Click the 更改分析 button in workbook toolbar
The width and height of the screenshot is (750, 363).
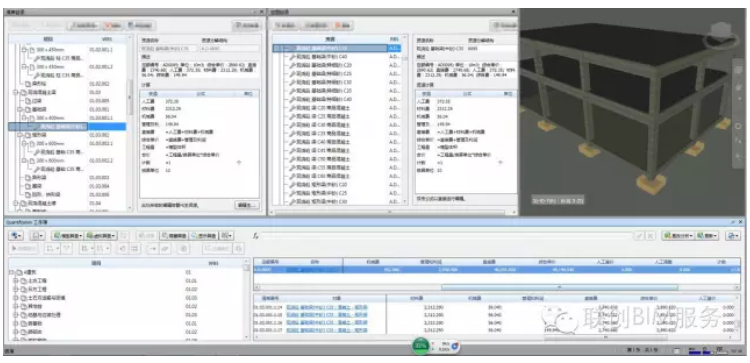(678, 236)
